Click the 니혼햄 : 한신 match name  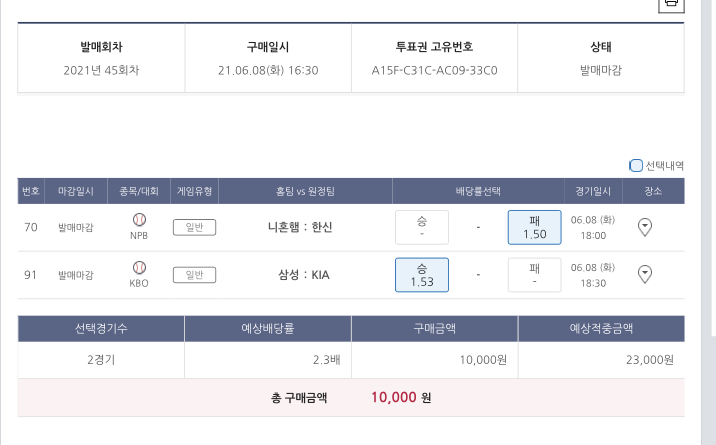coord(300,227)
